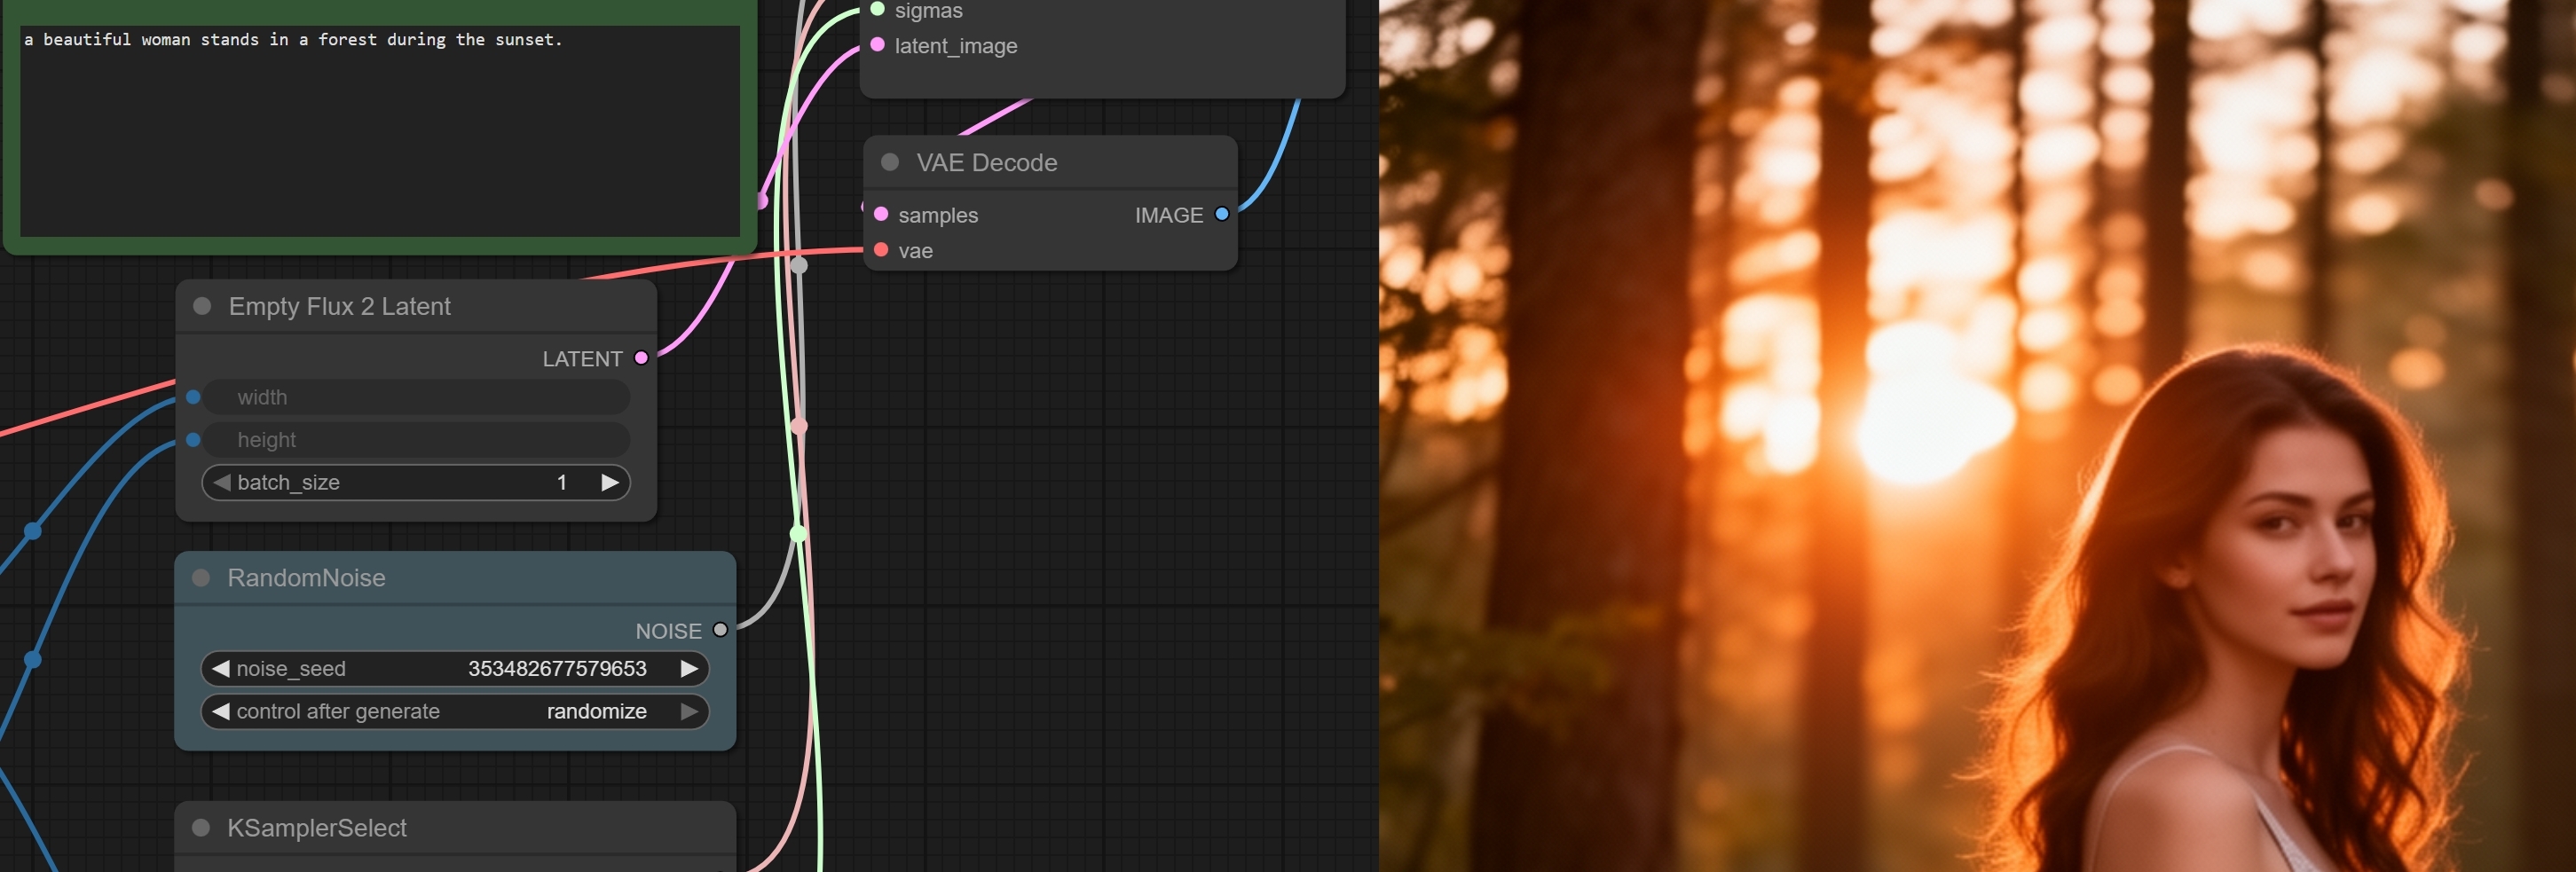Click the light green link midpoint dot
Screen dimensions: 2576x872
point(799,534)
